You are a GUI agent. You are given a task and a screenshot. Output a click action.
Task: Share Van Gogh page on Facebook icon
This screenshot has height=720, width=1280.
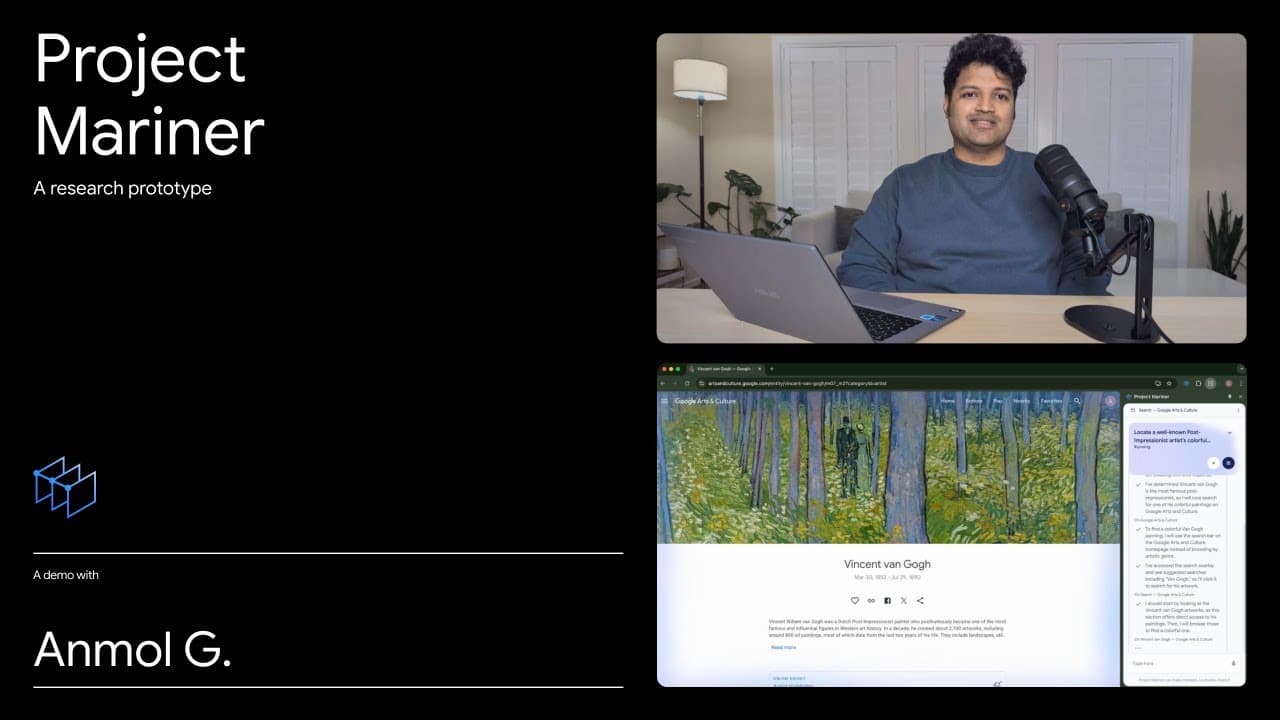tap(887, 600)
